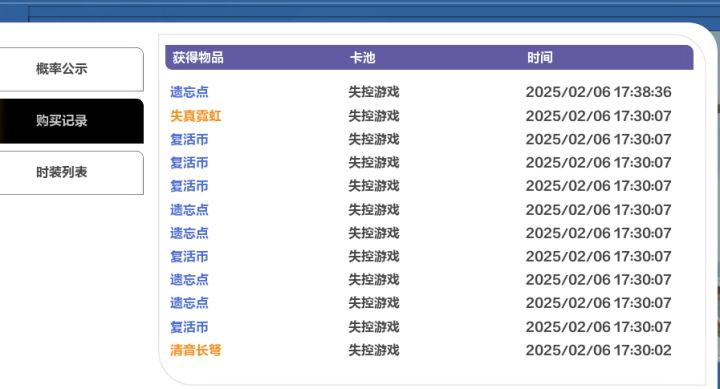Screen dimensions: 720x389
Task: Click the 时间 column header
Action: pyautogui.click(x=540, y=57)
